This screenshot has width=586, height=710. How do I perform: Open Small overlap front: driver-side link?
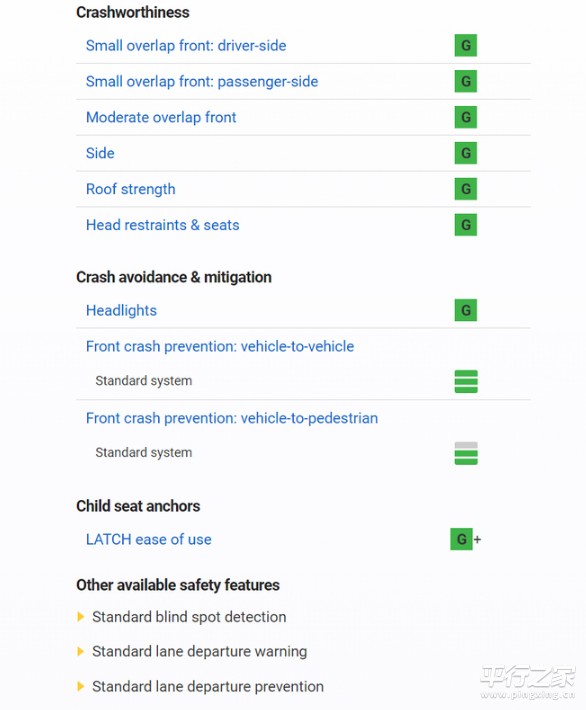(186, 45)
